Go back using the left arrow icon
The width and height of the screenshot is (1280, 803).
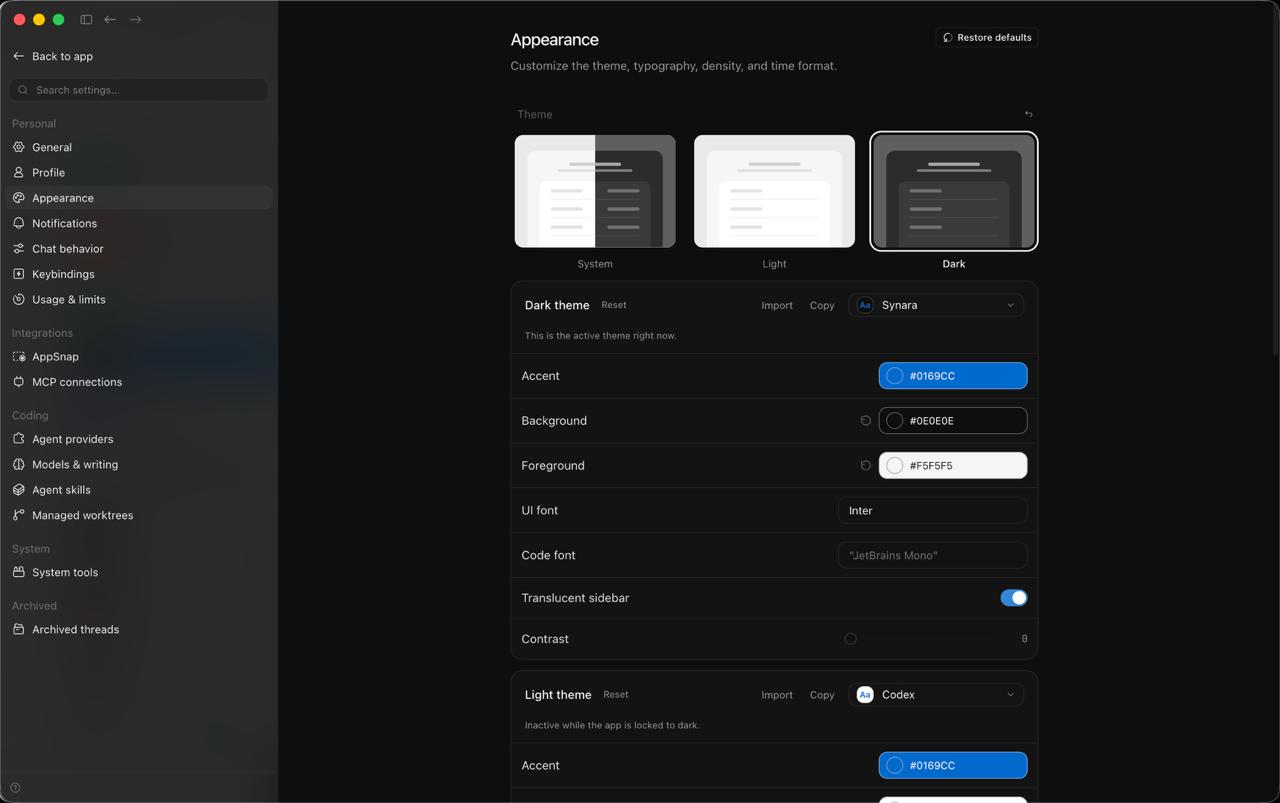(x=110, y=19)
